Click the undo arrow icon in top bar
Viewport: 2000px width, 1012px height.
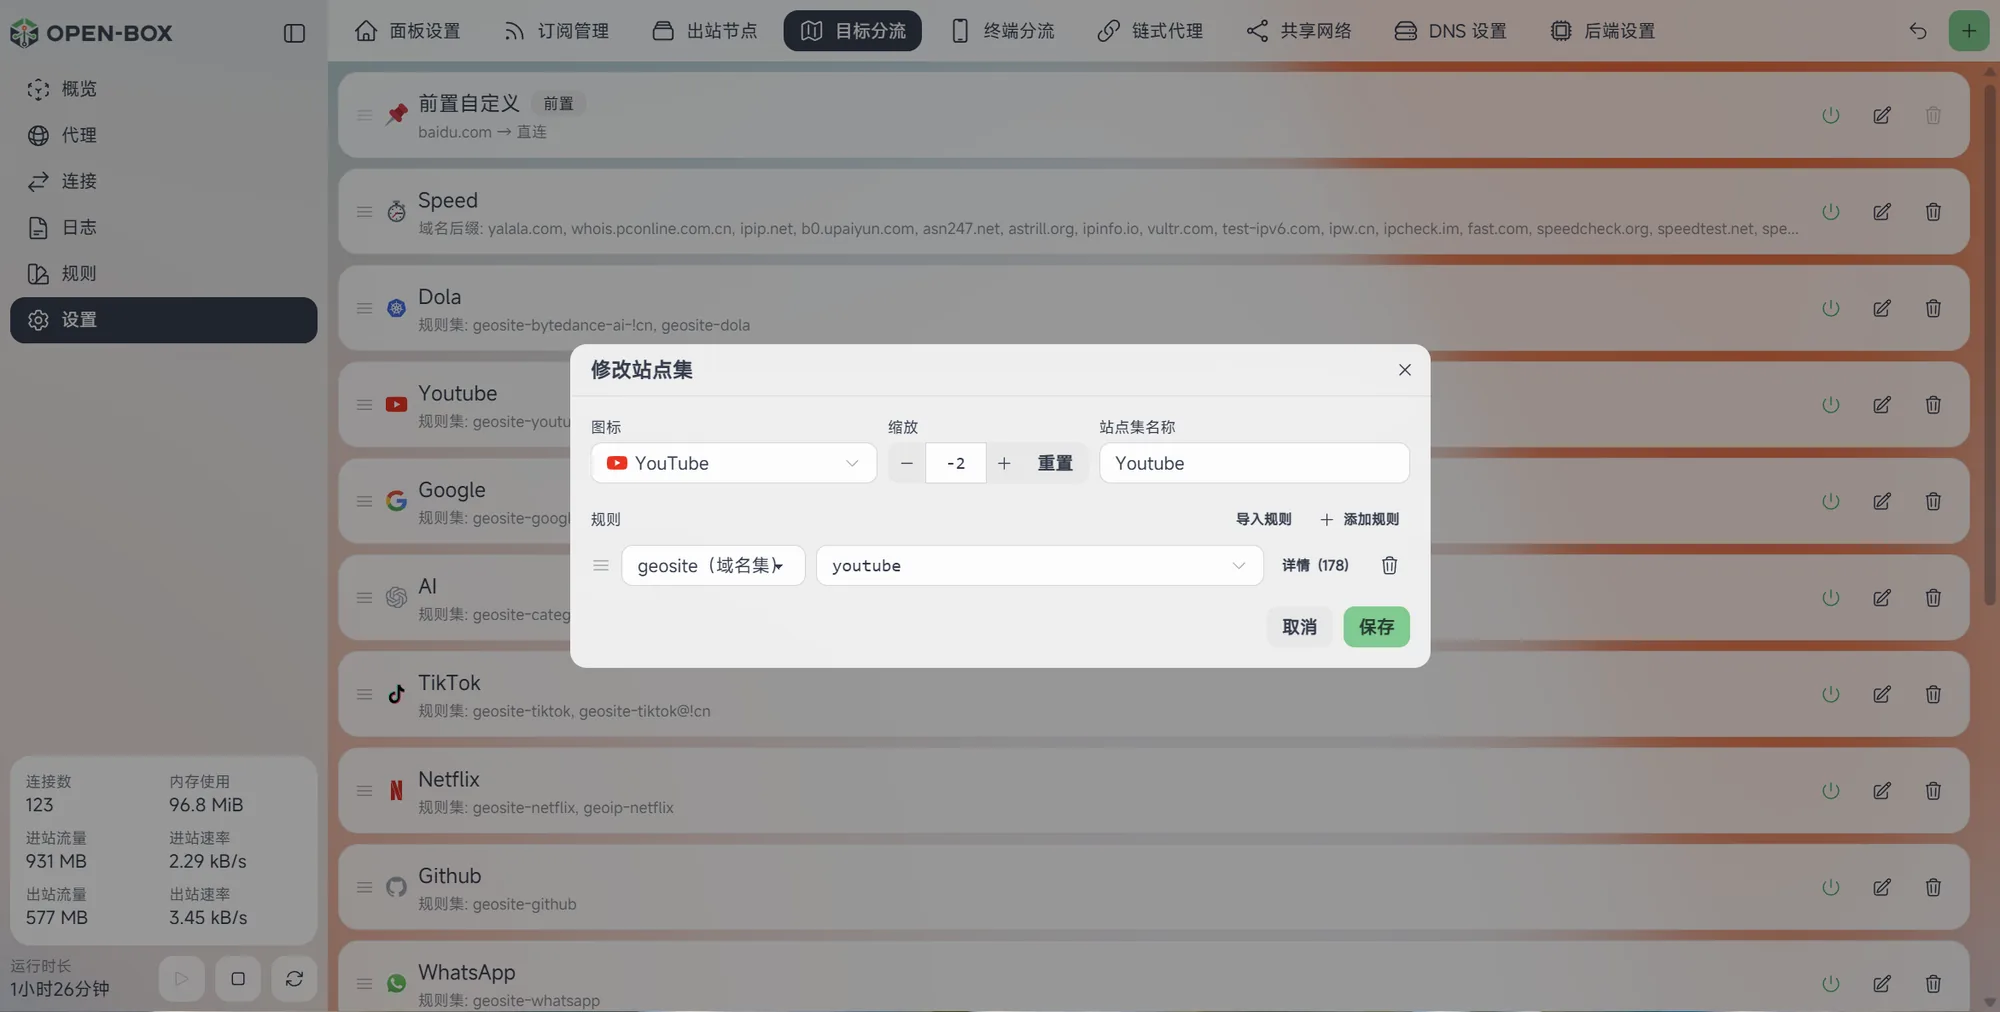click(x=1917, y=31)
